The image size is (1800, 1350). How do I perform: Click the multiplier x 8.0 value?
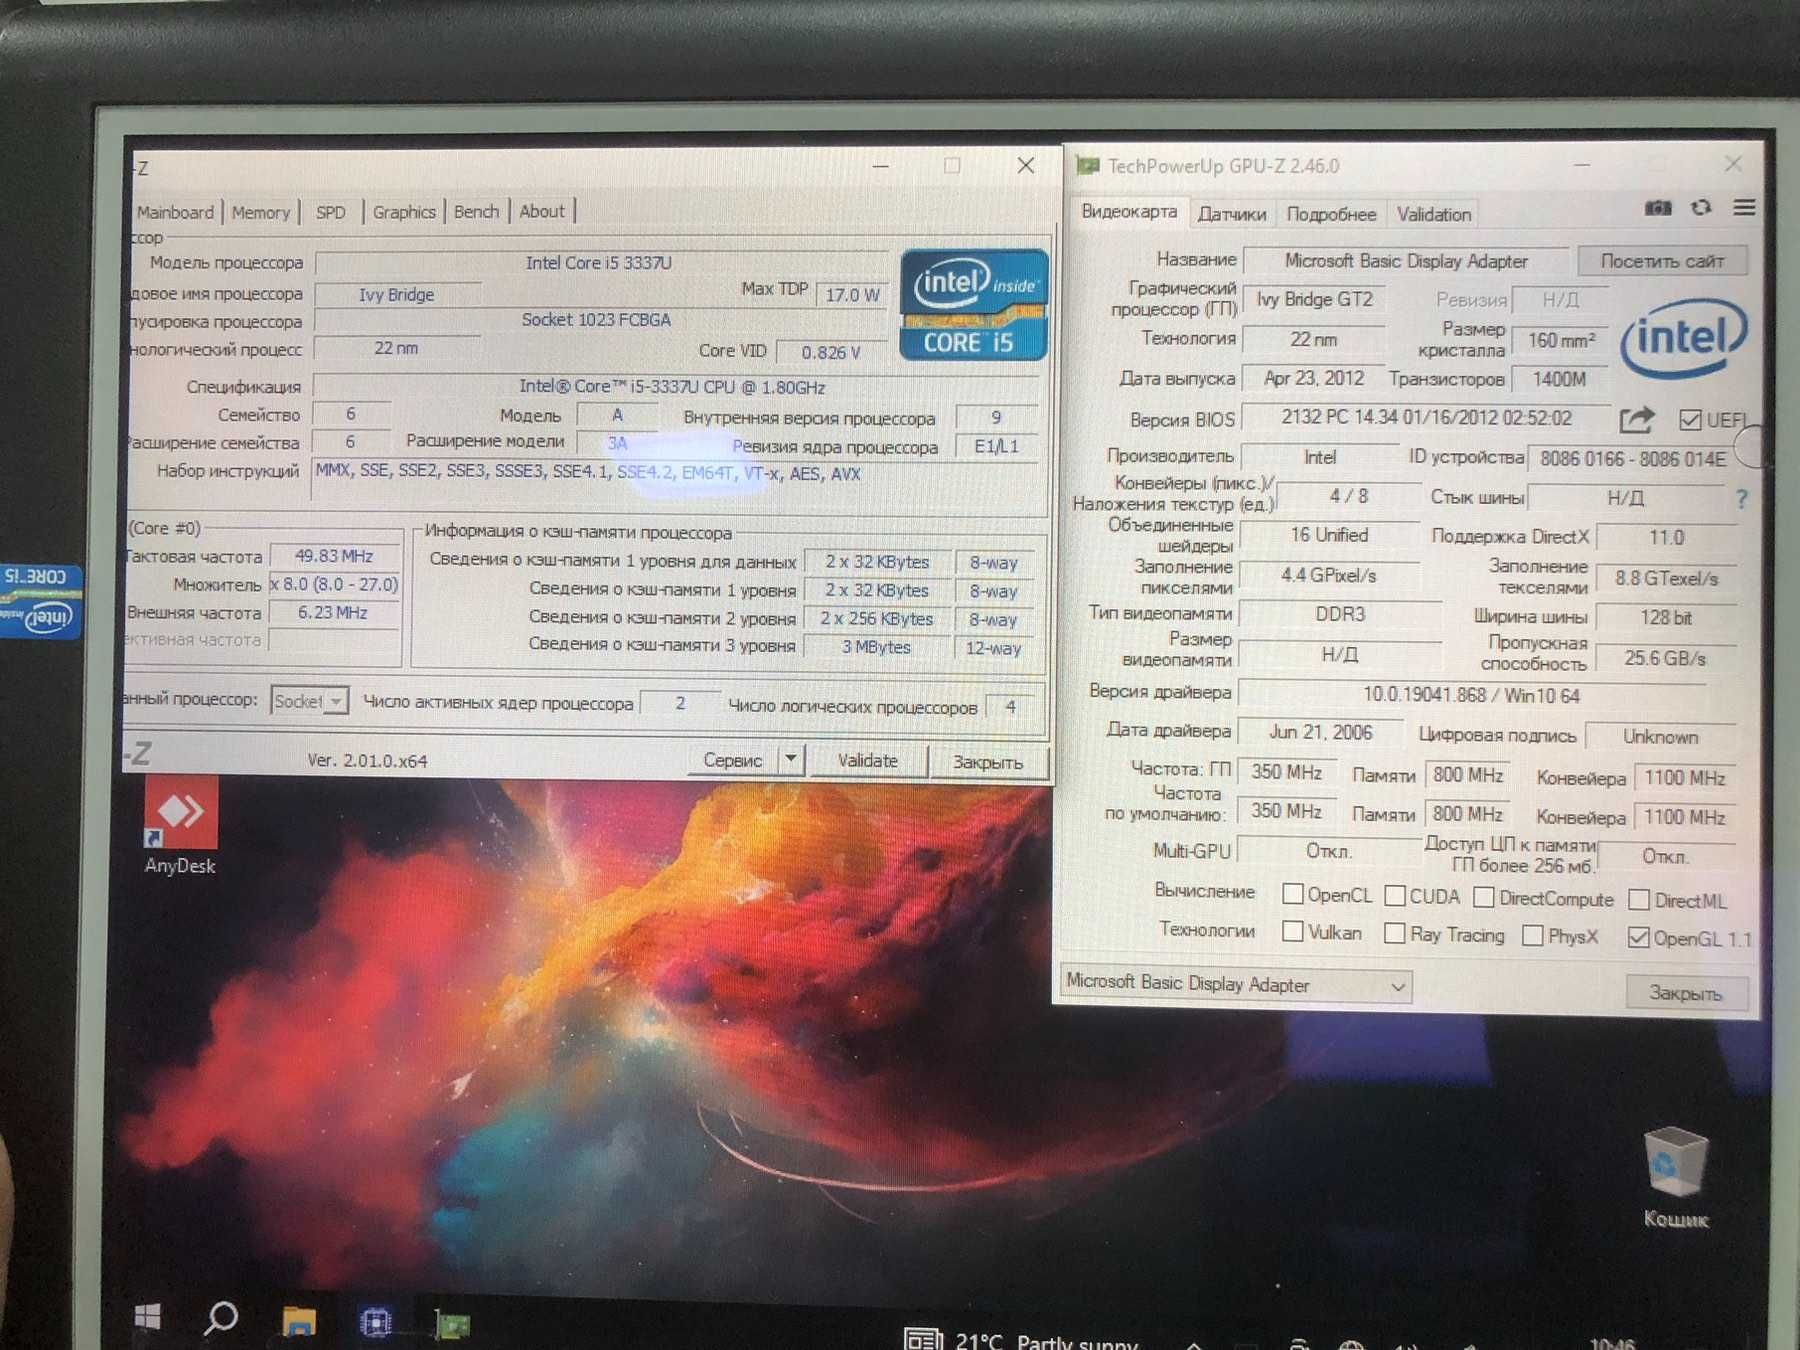click(334, 584)
